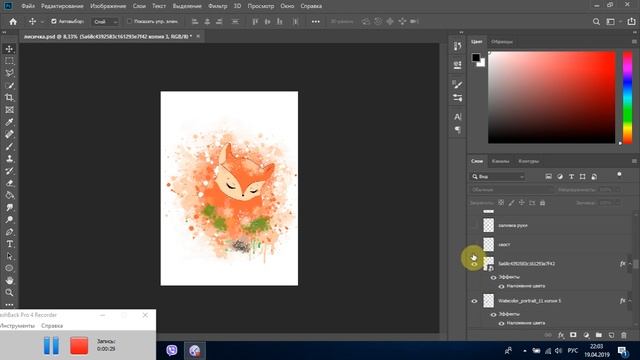This screenshot has height=360, width=640.
Task: Select the Ellipse shape tool
Action: point(9,268)
